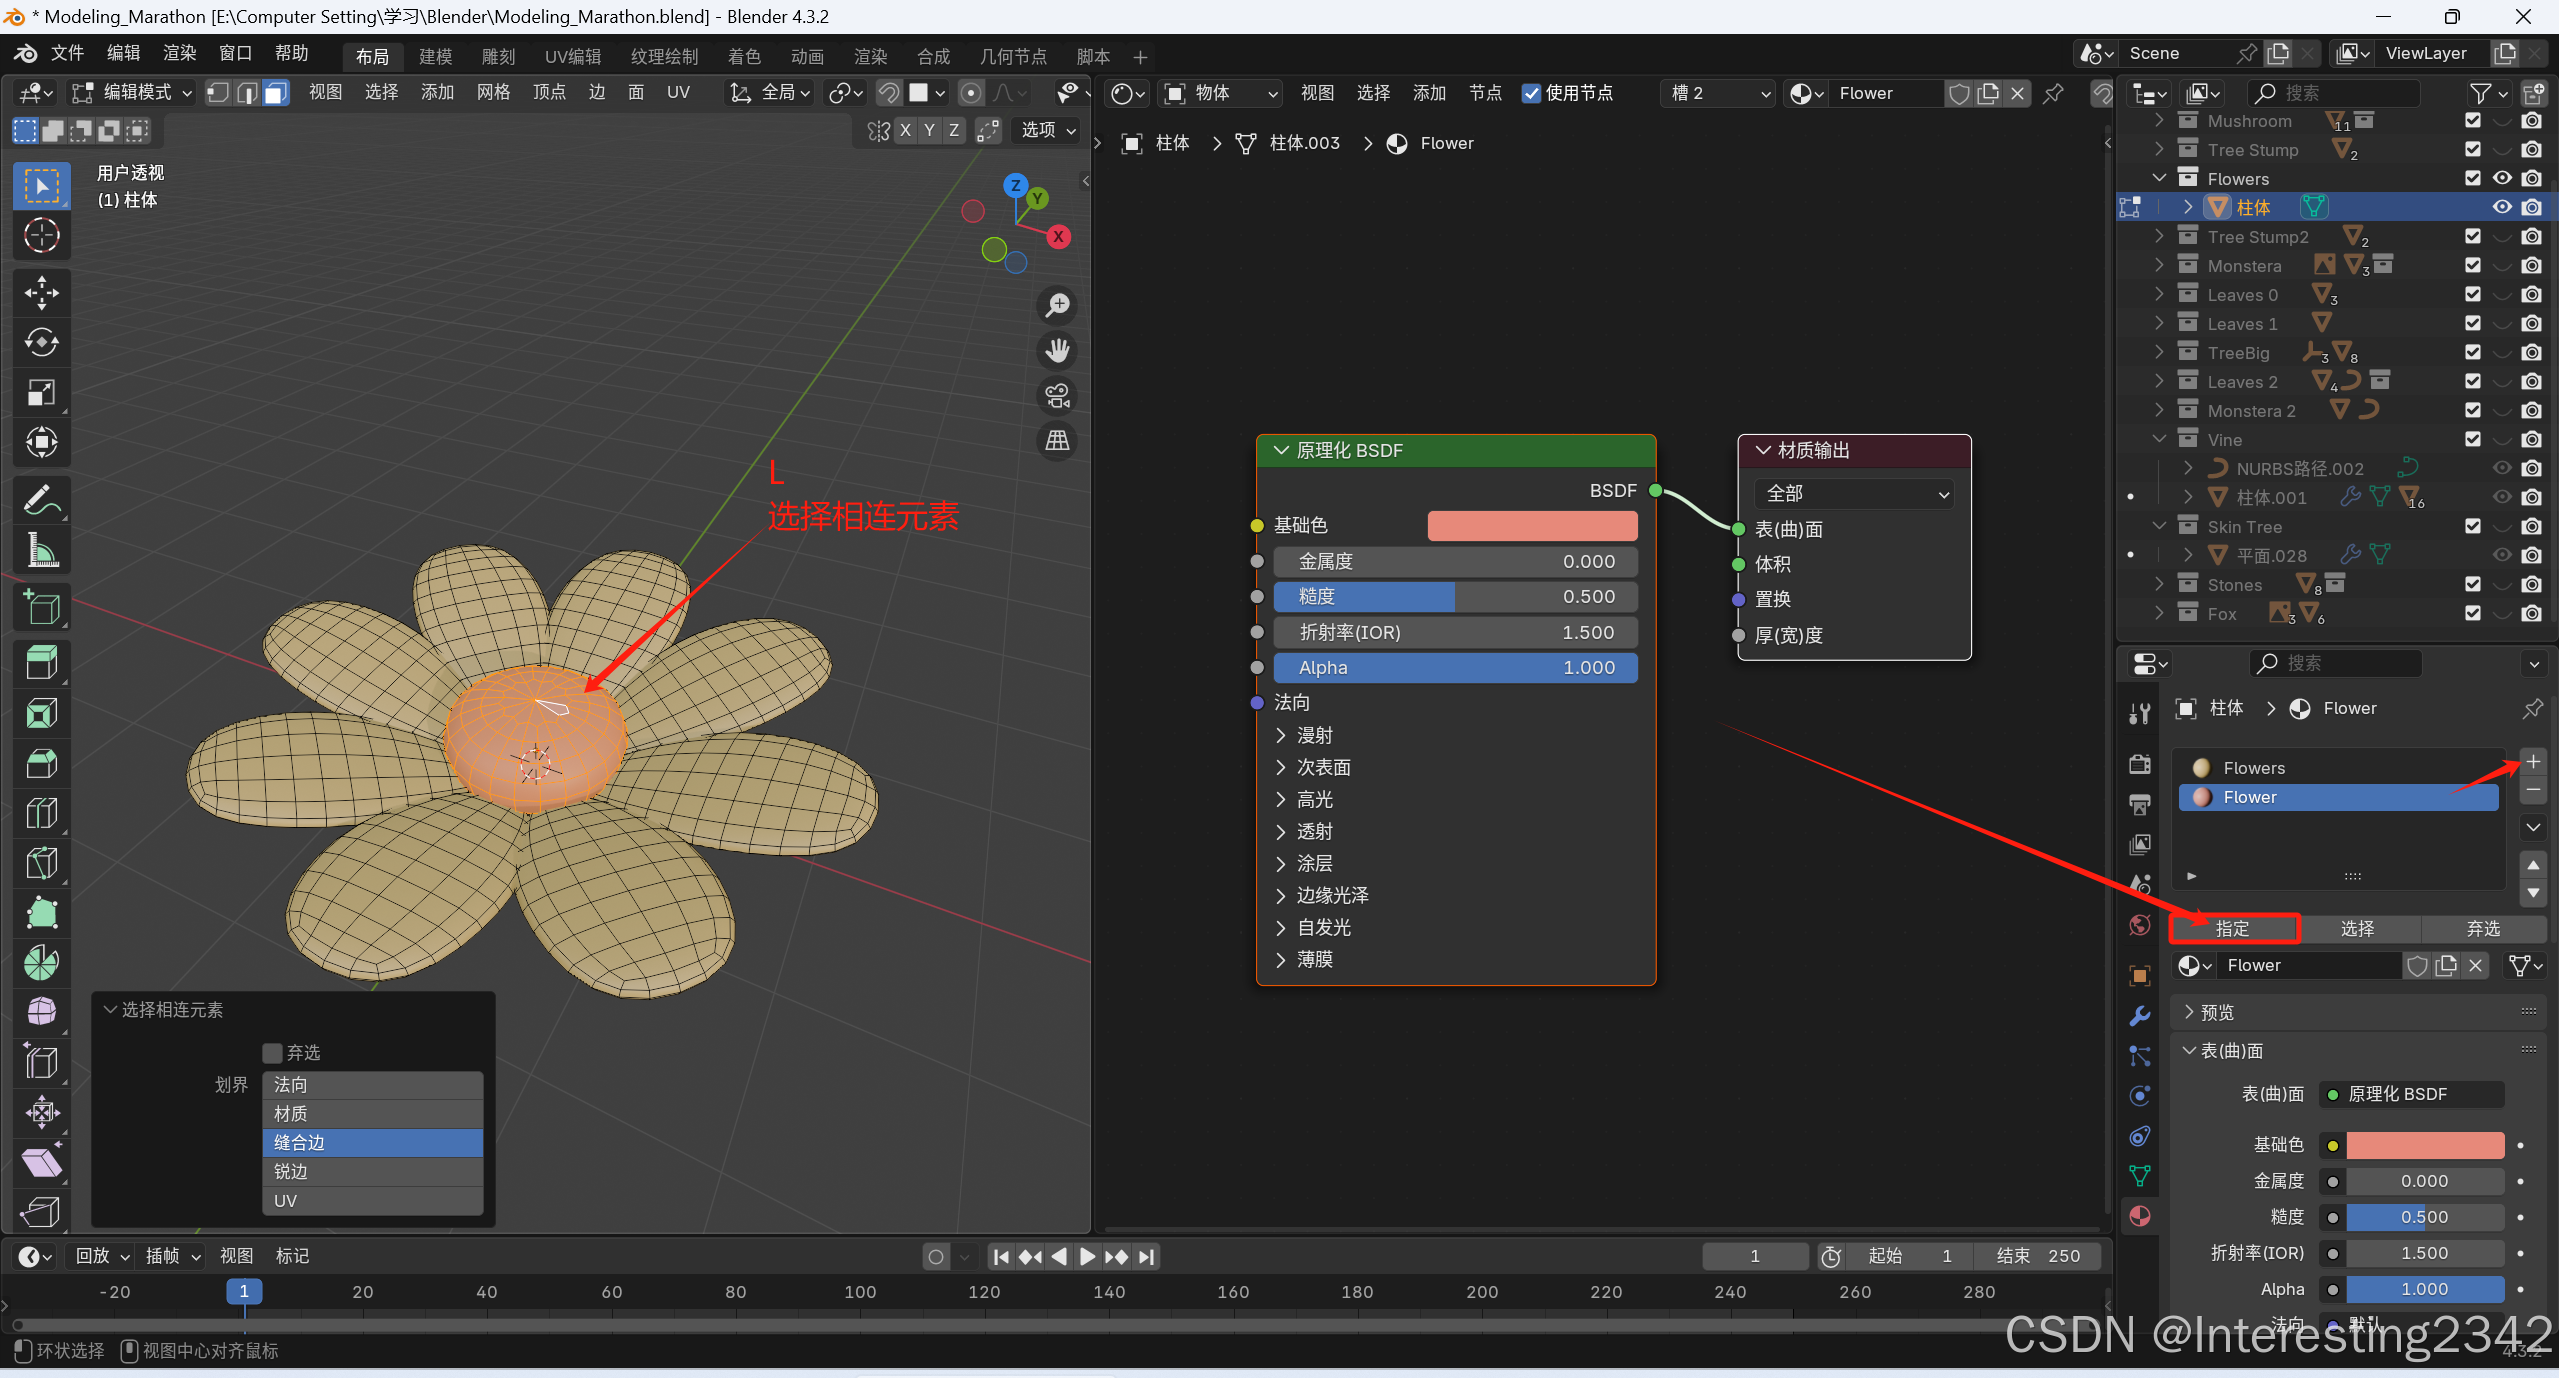
Task: Click the viewport zoom magnifier icon
Action: pos(1057,305)
